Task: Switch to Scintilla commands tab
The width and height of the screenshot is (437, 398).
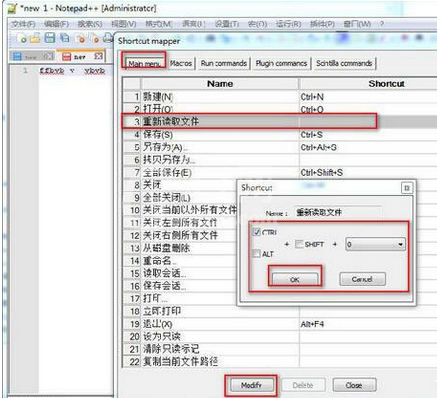Action: (344, 63)
